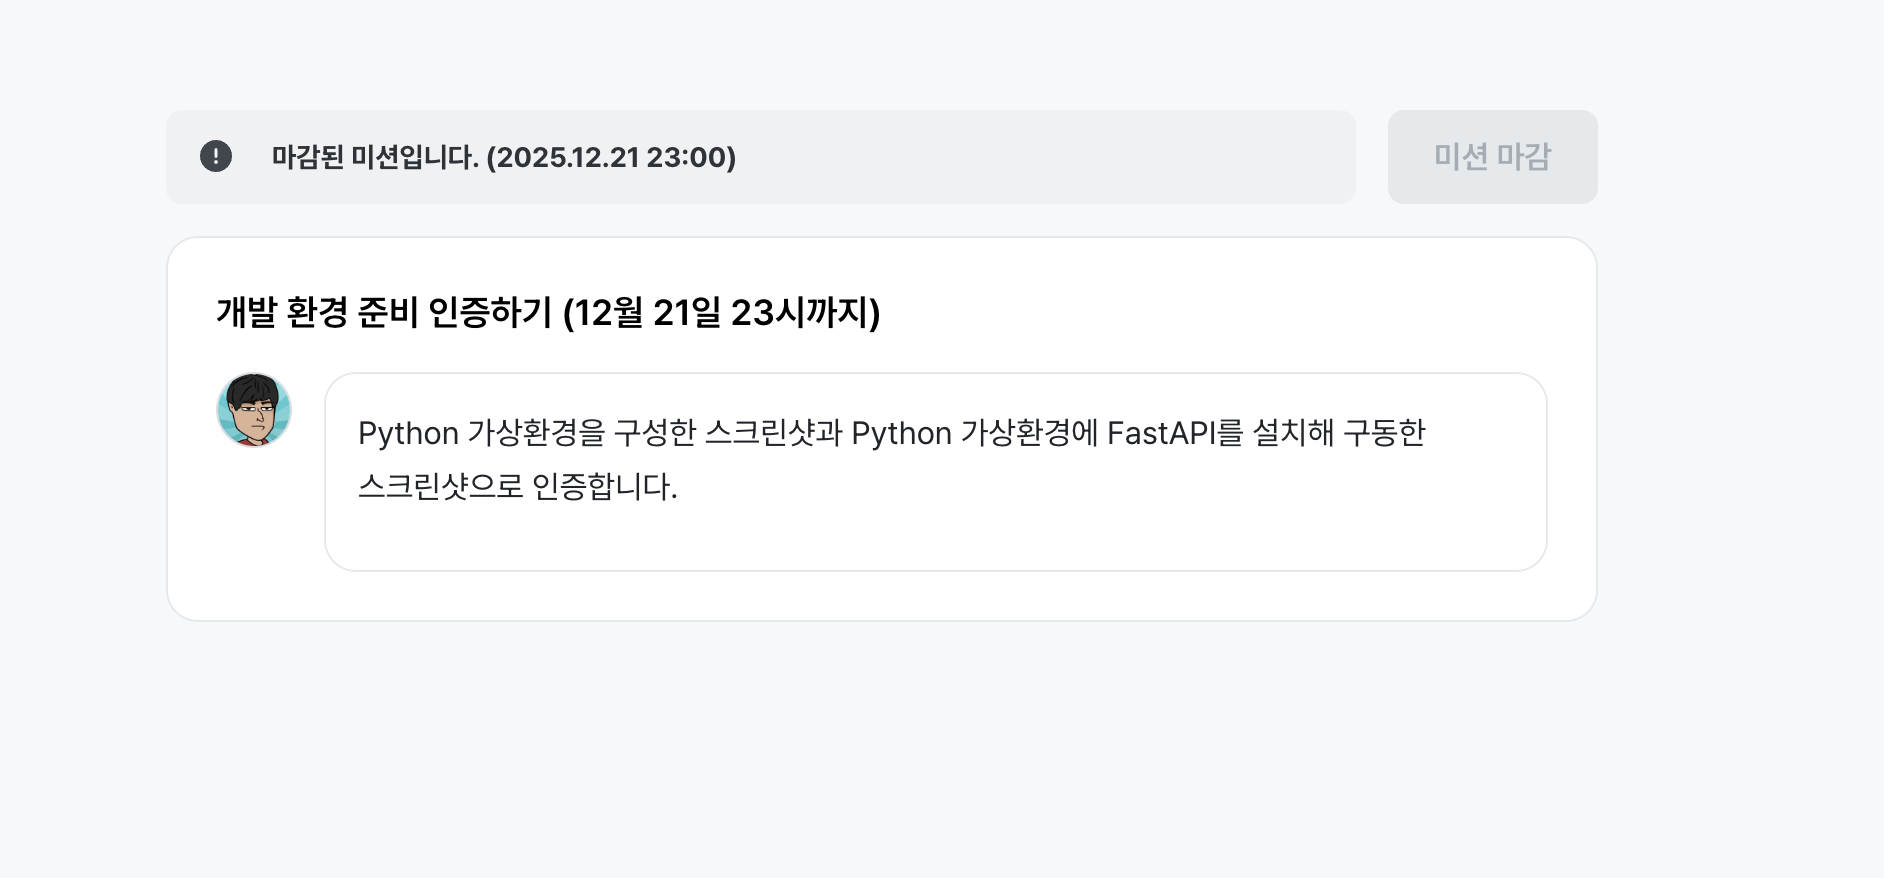1884x878 pixels.
Task: Click the disabled 미션 마감 button
Action: [x=1492, y=157]
